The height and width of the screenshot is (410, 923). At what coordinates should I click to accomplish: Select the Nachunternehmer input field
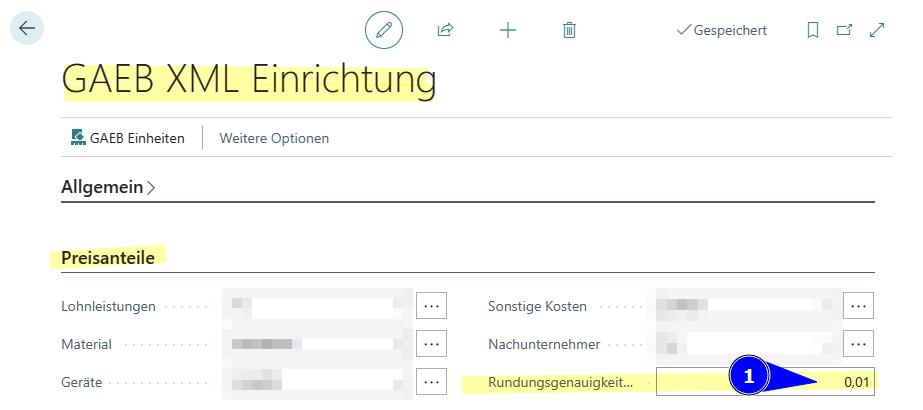[x=748, y=344]
